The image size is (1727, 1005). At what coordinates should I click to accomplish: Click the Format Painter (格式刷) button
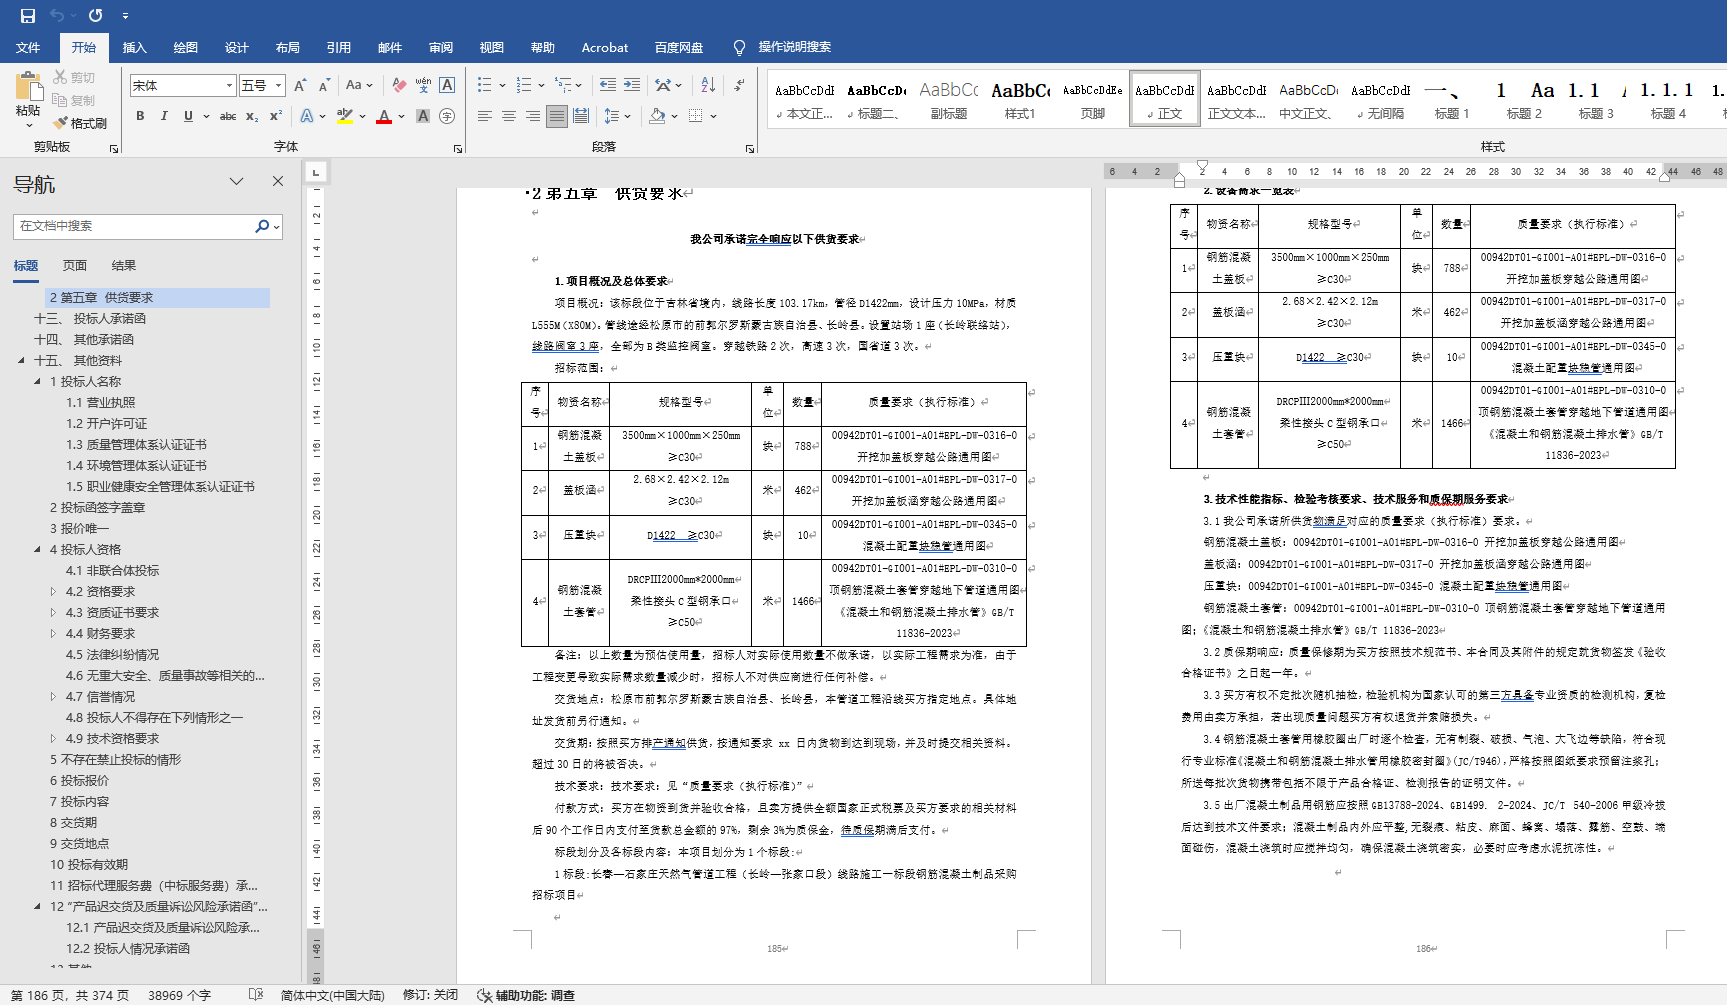(x=80, y=123)
